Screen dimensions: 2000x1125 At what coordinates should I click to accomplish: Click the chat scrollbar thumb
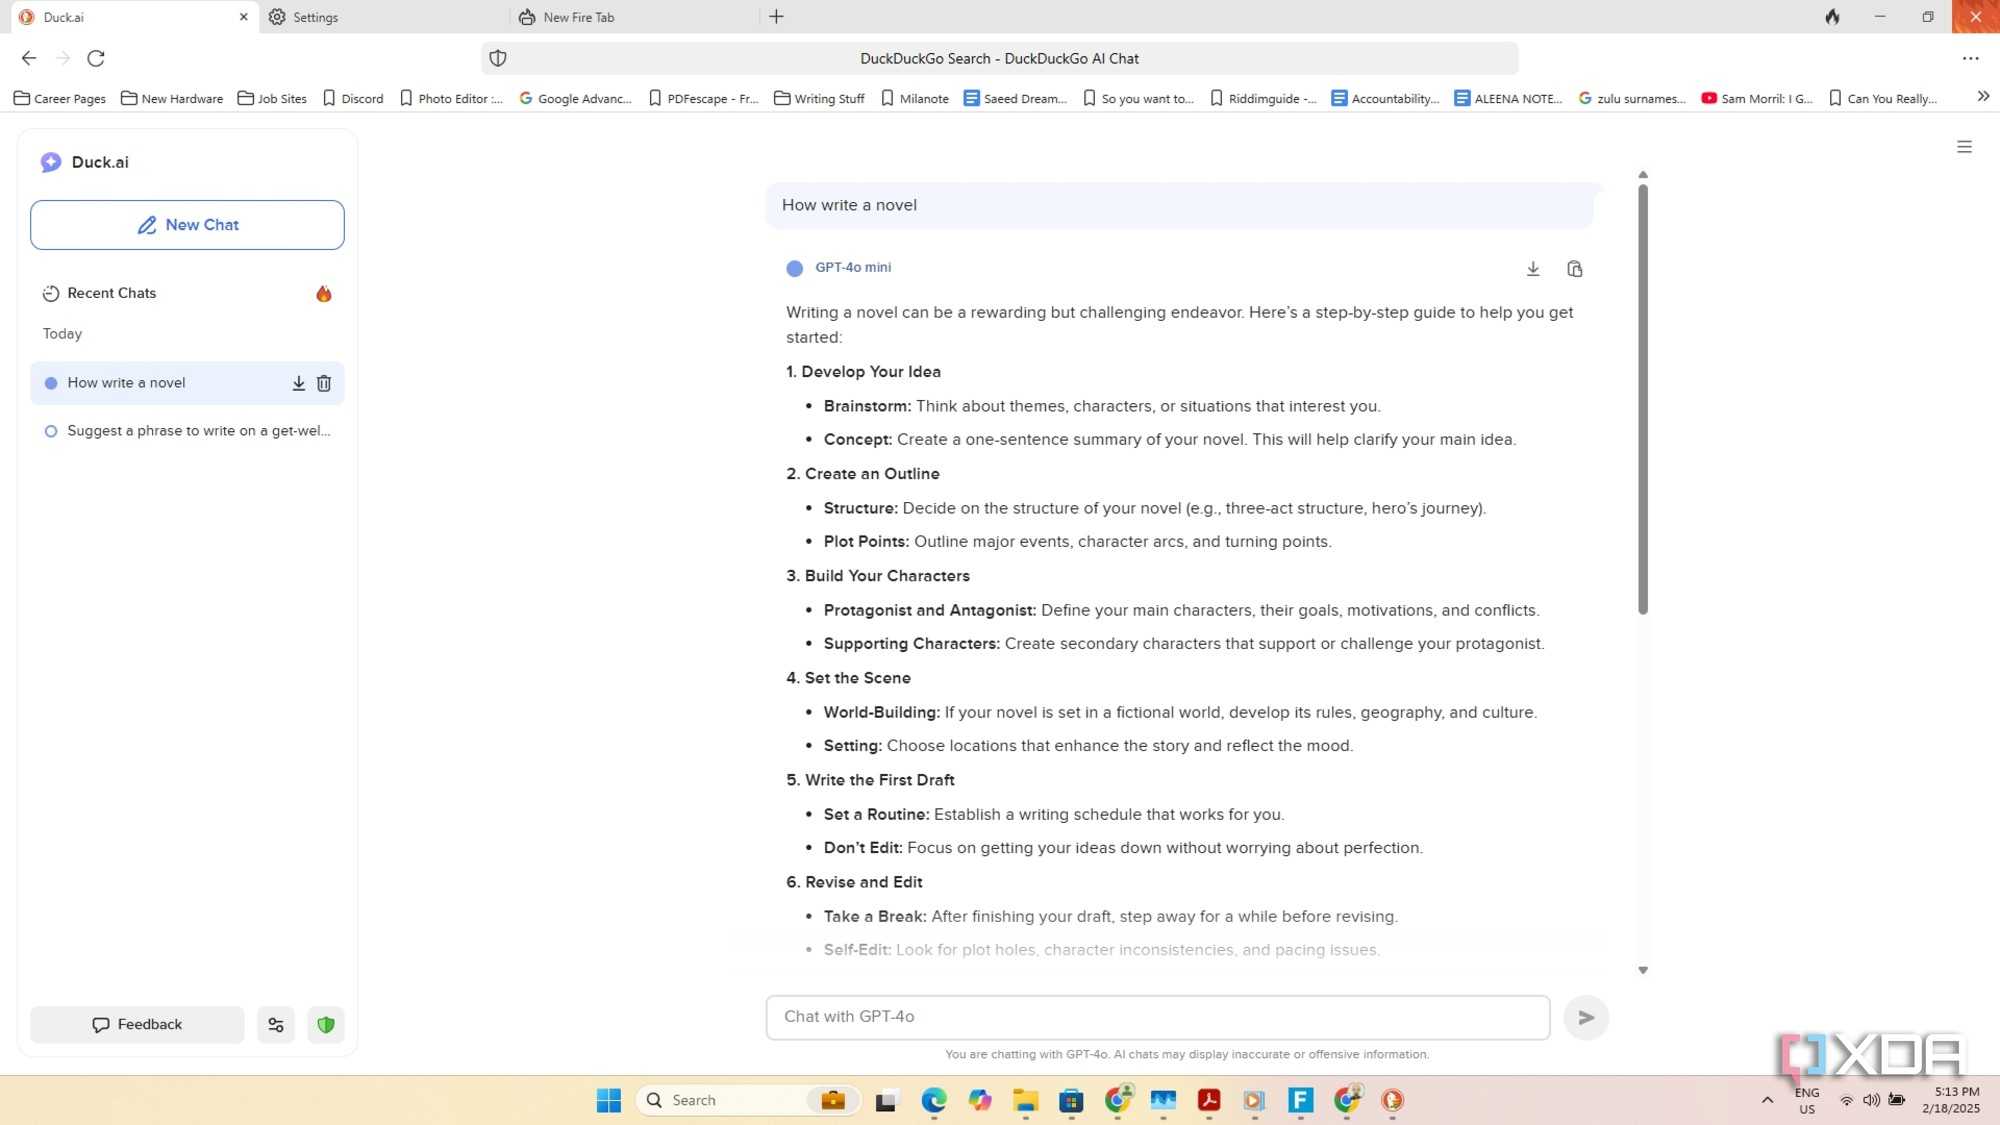(1642, 399)
